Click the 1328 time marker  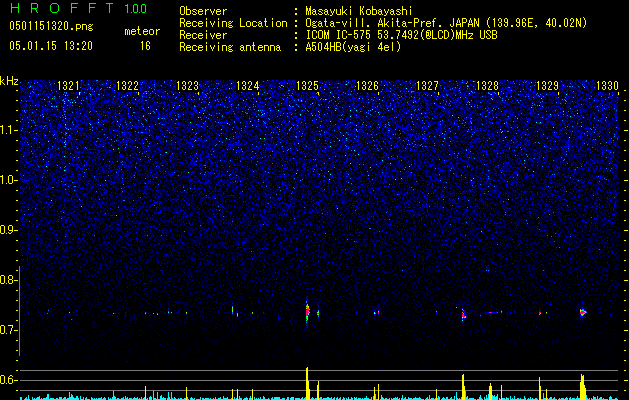pos(487,85)
